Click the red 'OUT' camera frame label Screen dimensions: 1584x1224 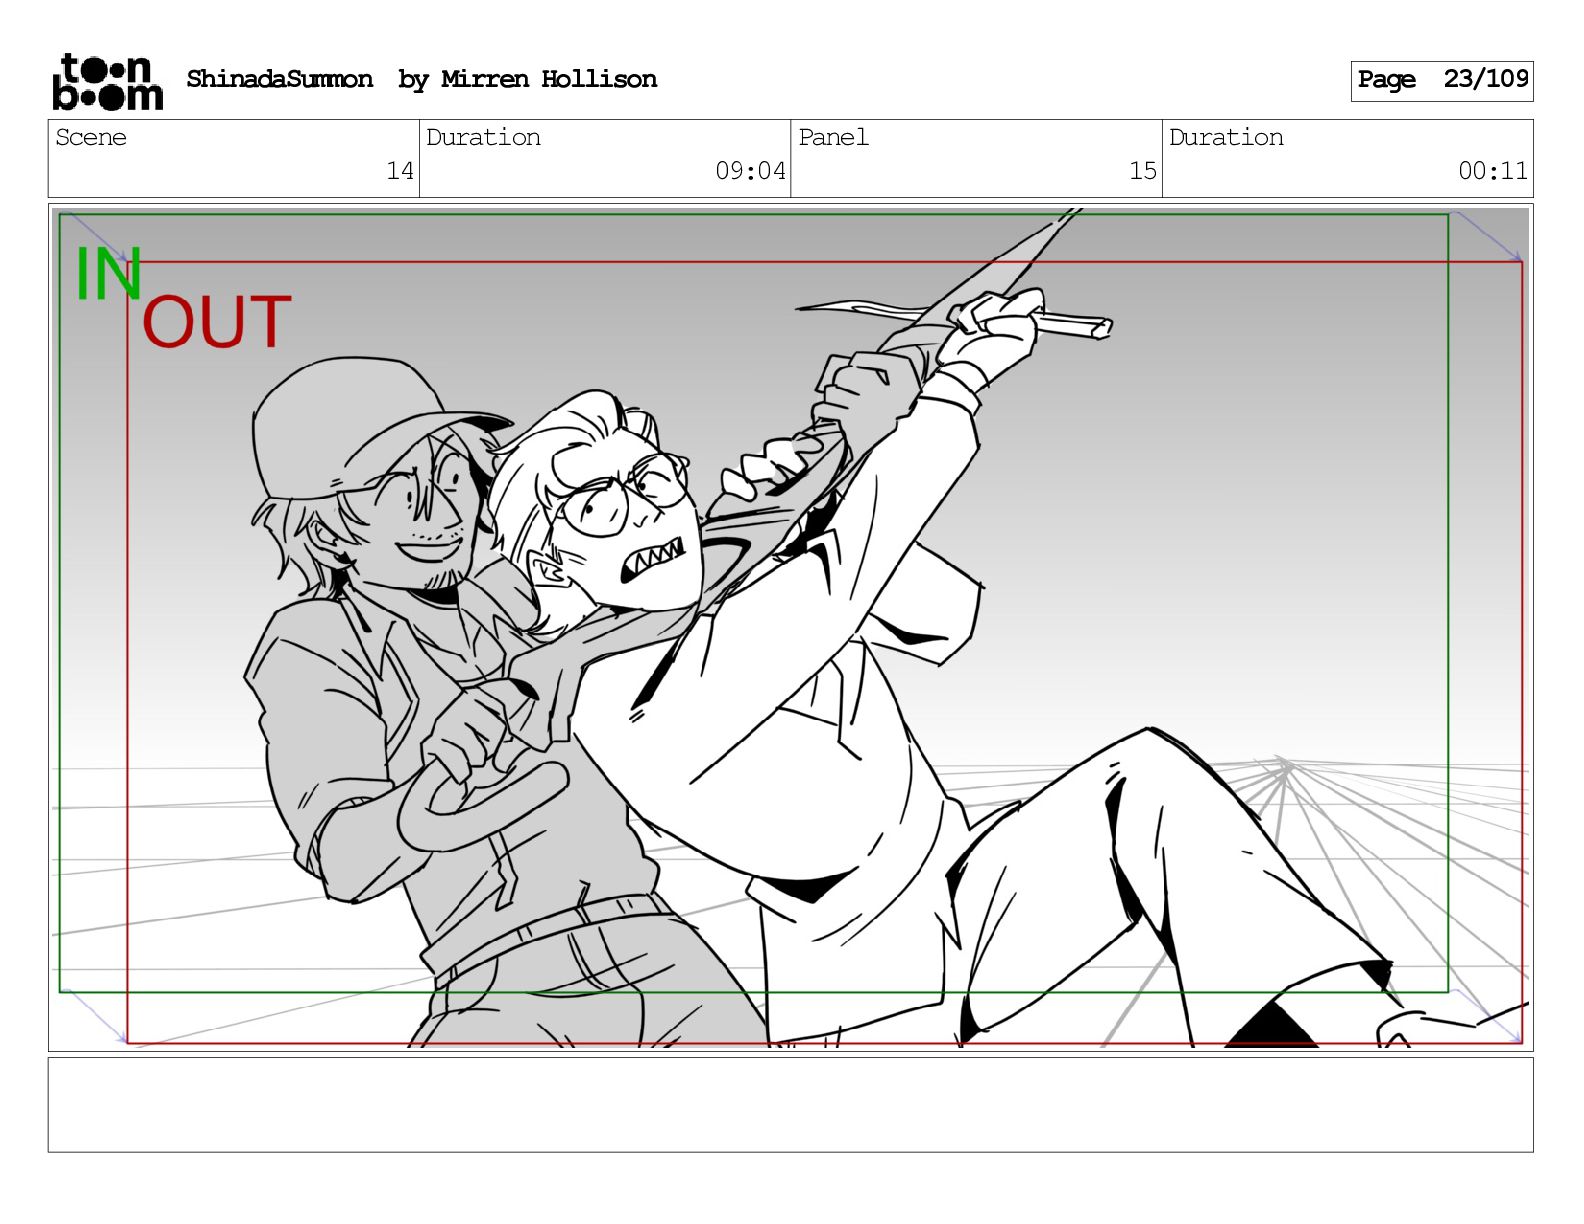[217, 322]
